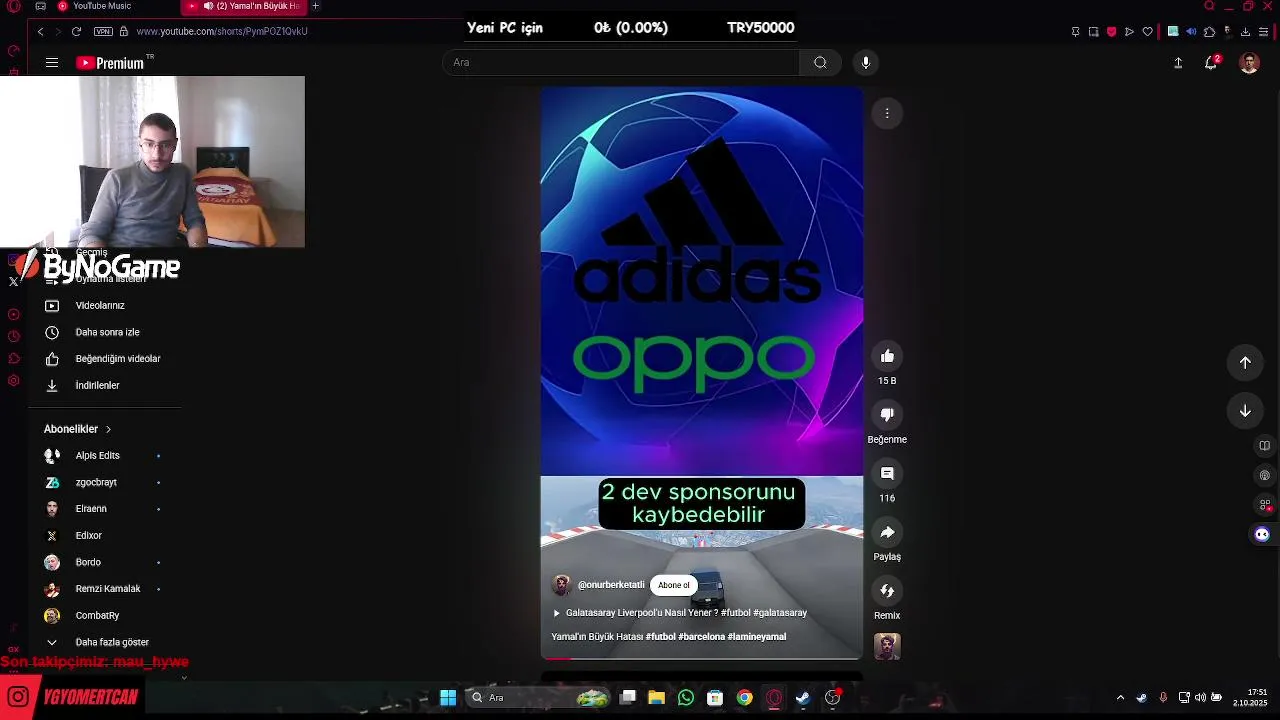The width and height of the screenshot is (1280, 720).
Task: Show hidden system tray icons chevron
Action: 1120,698
